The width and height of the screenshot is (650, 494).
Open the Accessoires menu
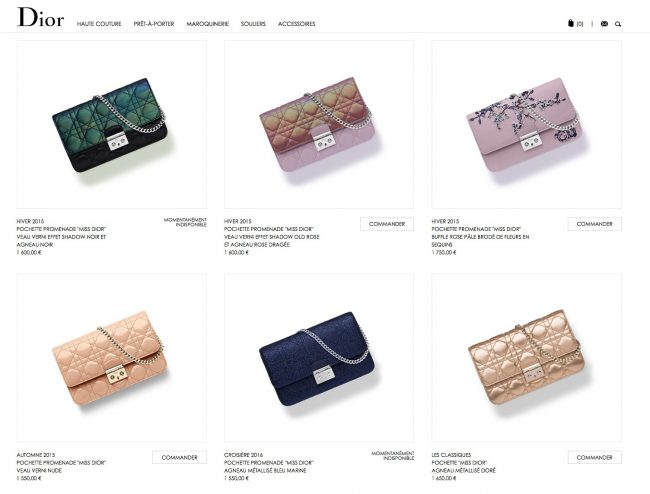(x=296, y=24)
